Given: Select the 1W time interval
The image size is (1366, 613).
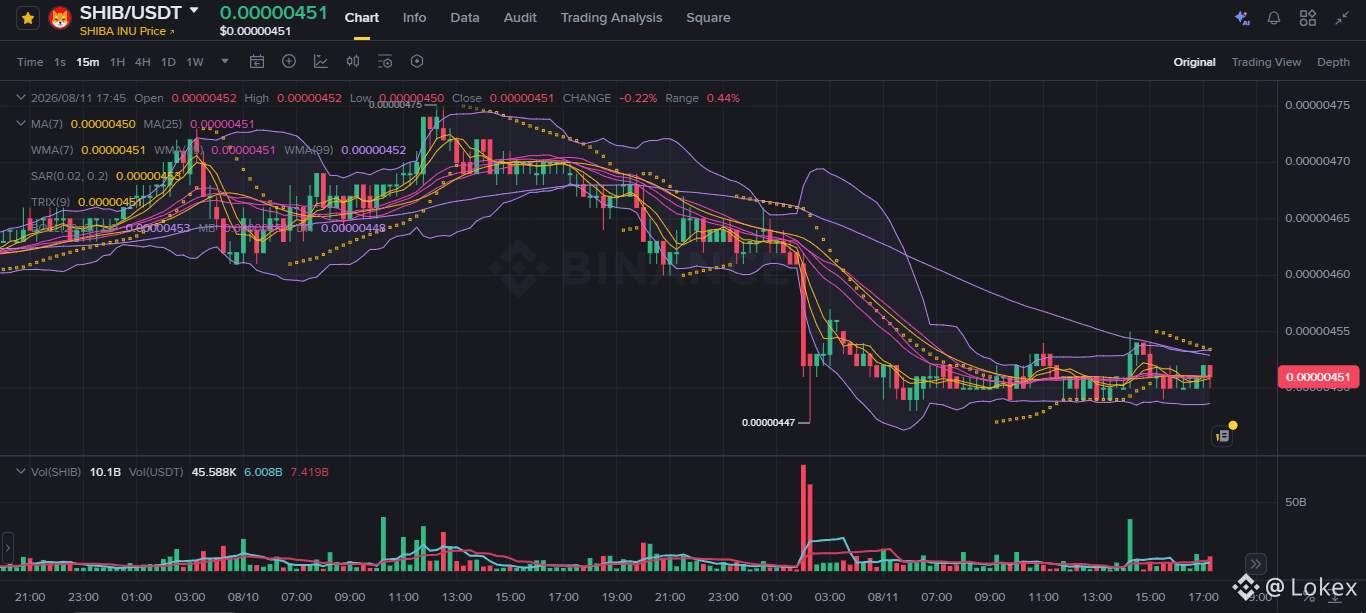Looking at the screenshot, I should coord(195,62).
